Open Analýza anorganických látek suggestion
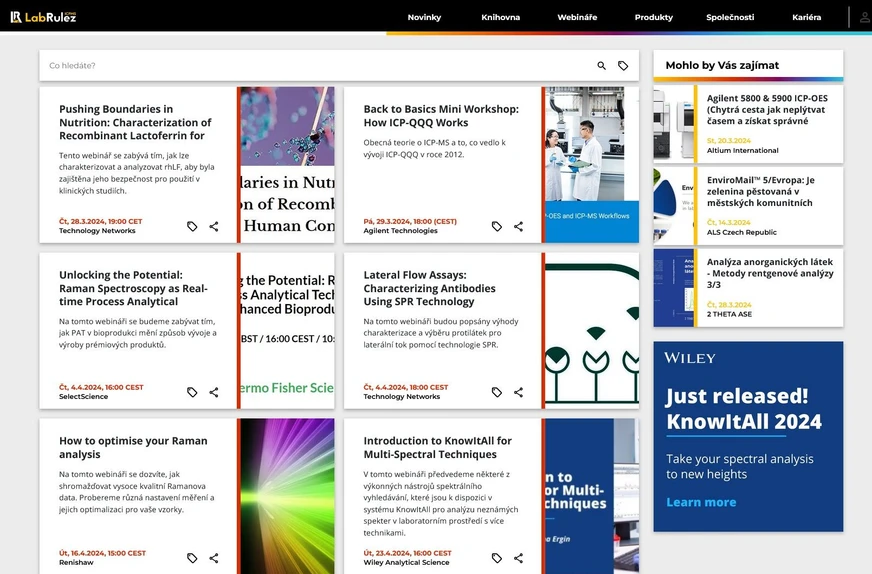This screenshot has height=574, width=872. coord(770,273)
